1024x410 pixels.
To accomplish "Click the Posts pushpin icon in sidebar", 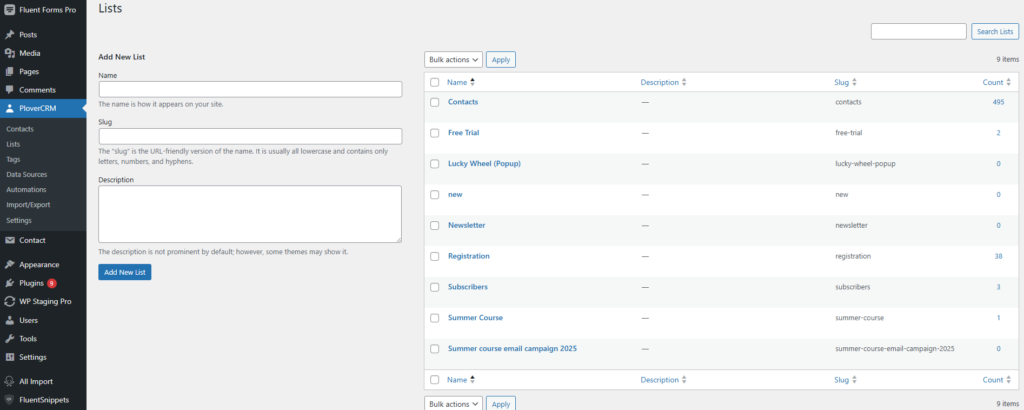I will pyautogui.click(x=10, y=34).
